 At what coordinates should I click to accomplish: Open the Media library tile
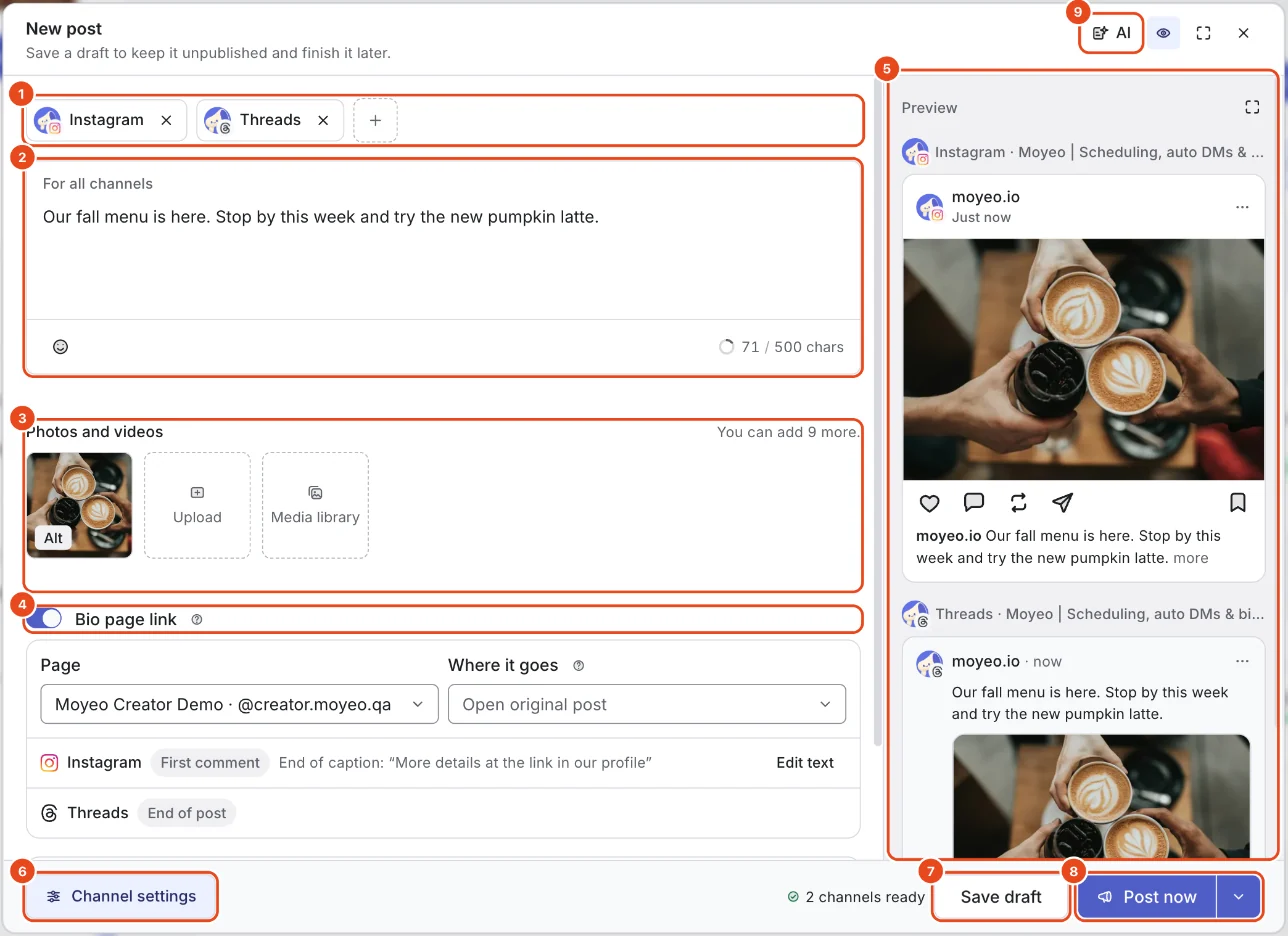[315, 505]
